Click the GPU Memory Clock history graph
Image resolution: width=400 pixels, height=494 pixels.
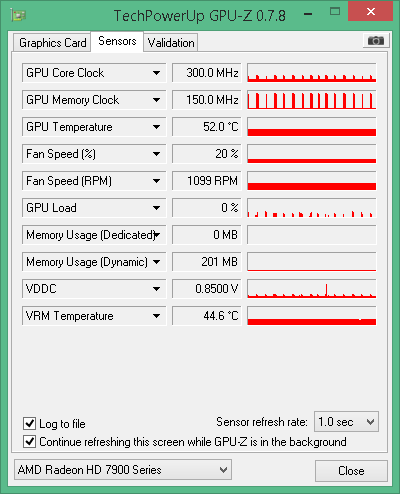point(312,100)
